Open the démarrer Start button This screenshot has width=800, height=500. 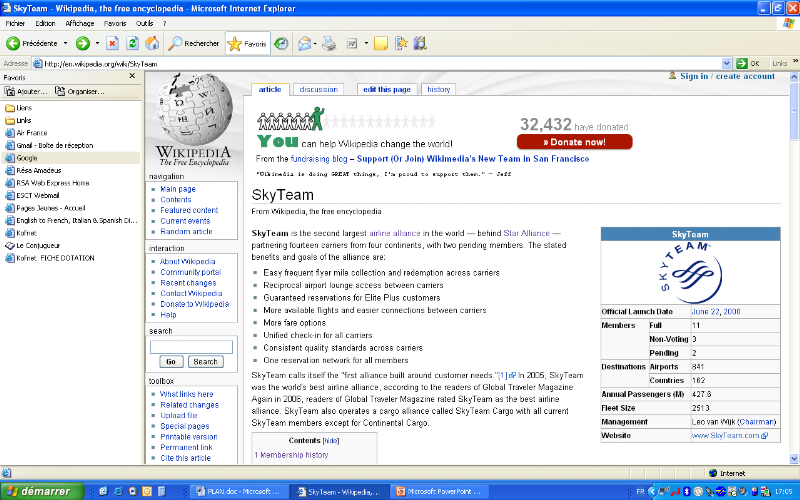[x=42, y=491]
